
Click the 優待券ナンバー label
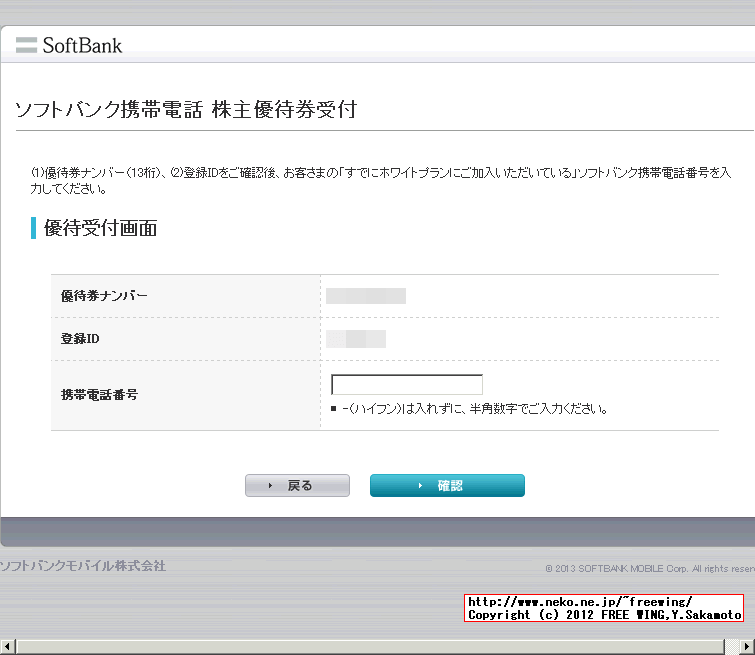click(x=104, y=296)
